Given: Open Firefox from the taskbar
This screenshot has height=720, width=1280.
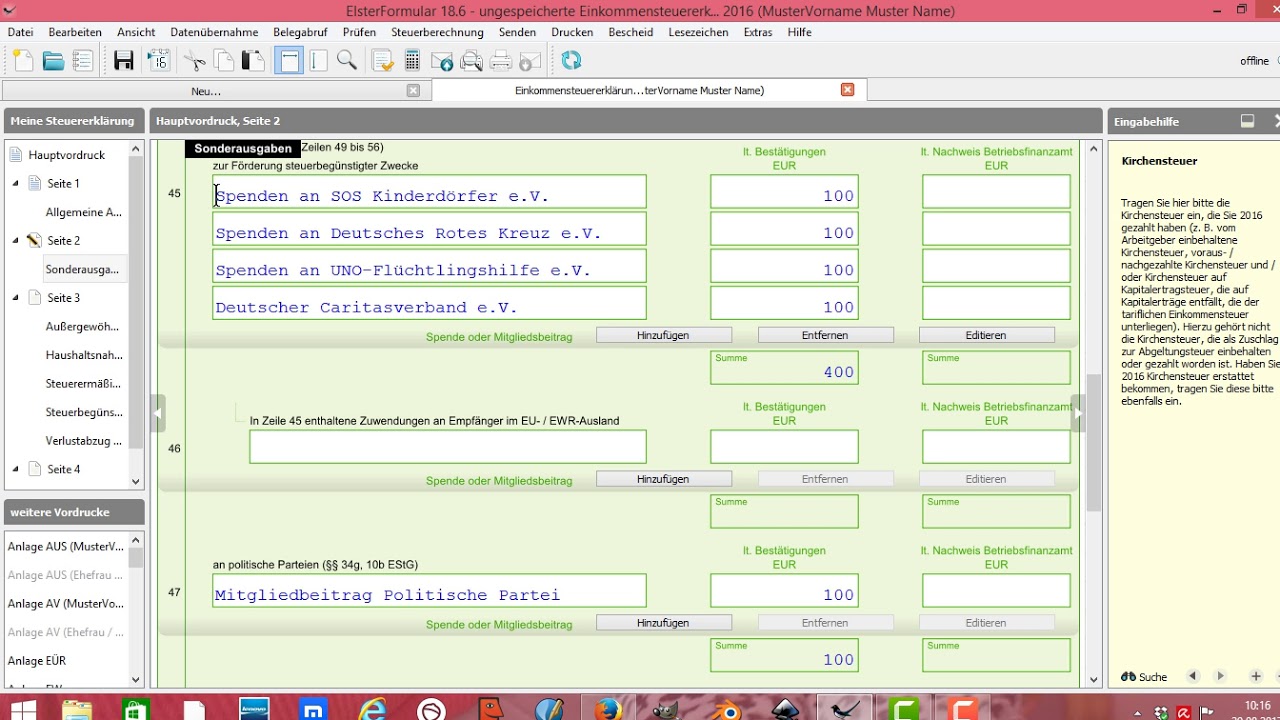Looking at the screenshot, I should coord(607,709).
